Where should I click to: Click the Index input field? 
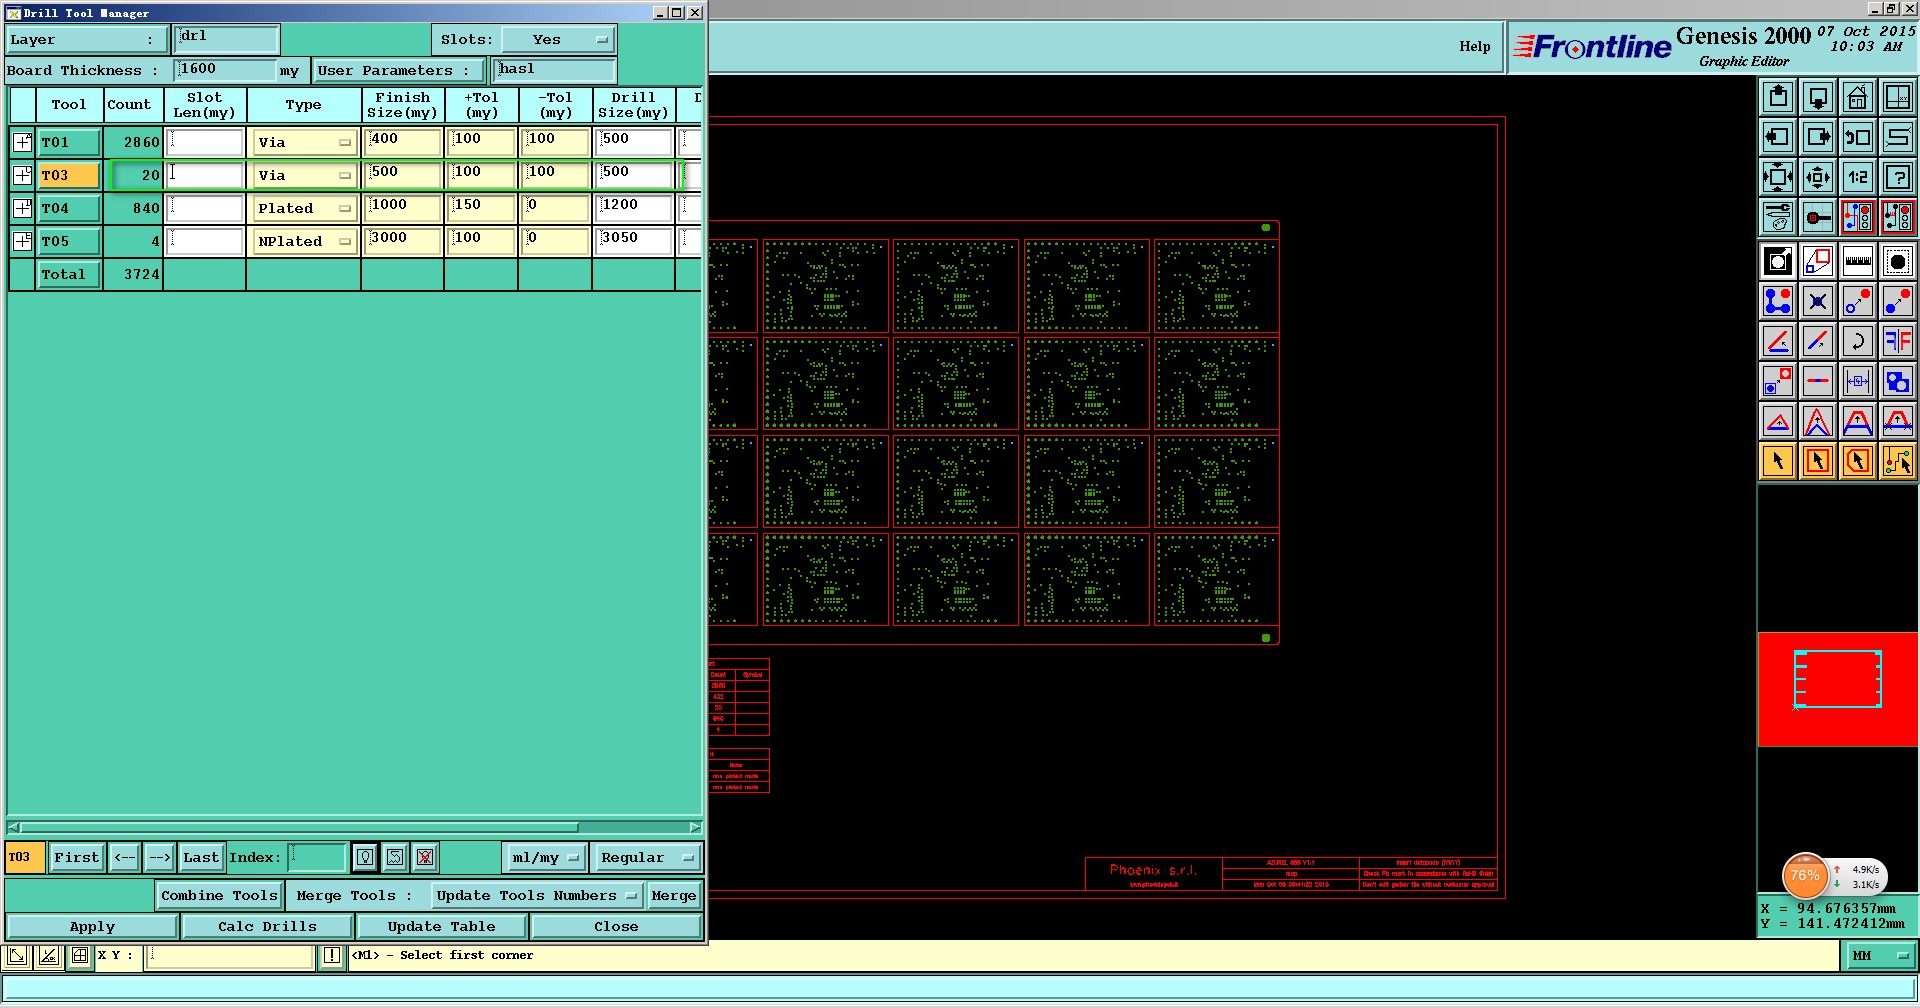[x=317, y=857]
